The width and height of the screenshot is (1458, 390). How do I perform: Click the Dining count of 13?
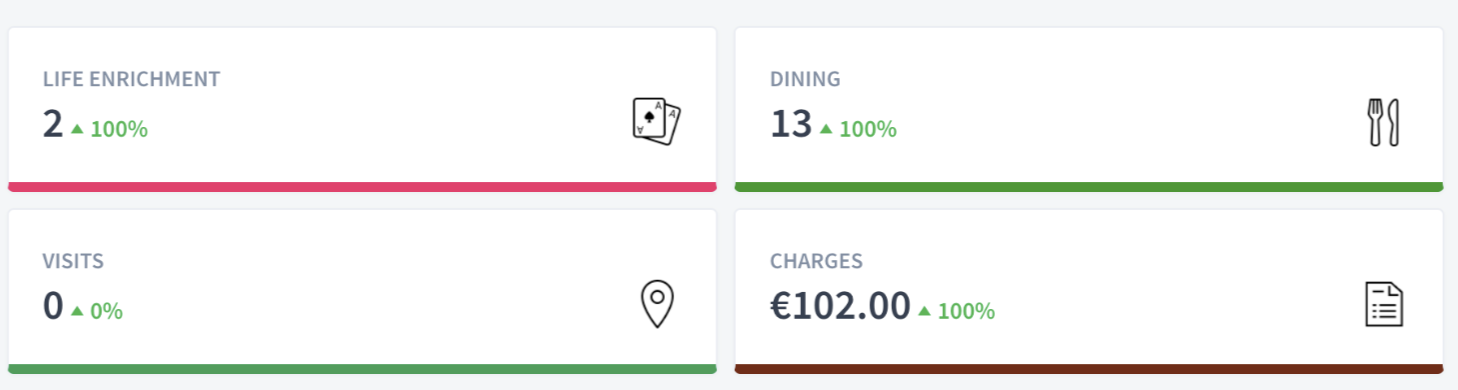pos(791,124)
